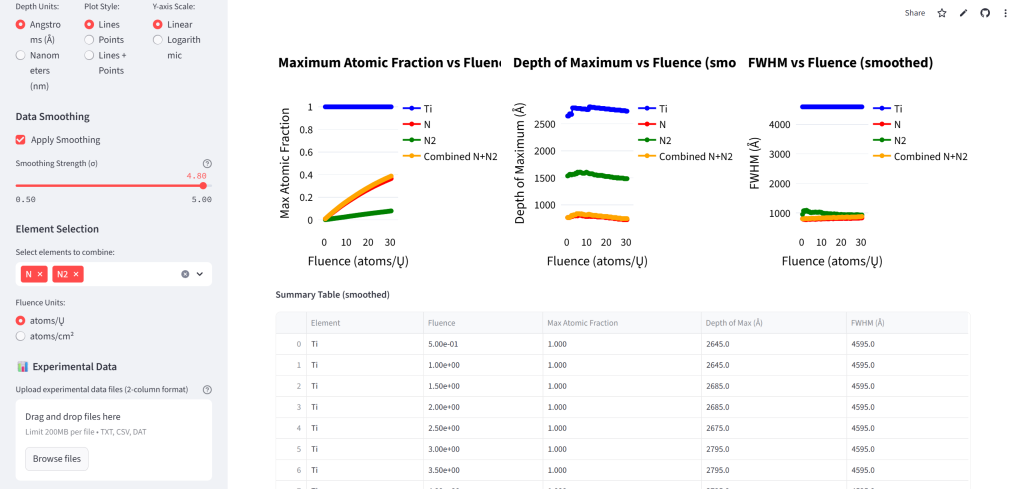Remove the N2 tag from element selection
This screenshot has width=1024, height=489.
77,274
